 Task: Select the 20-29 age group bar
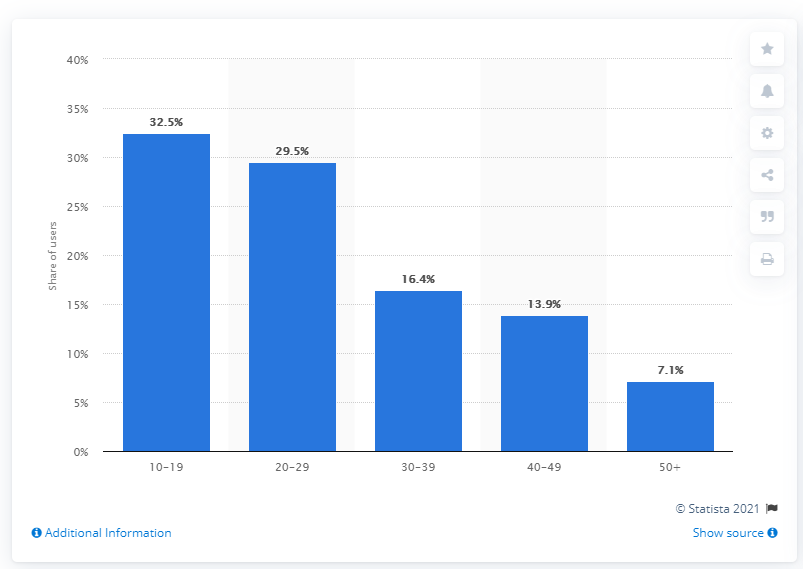[292, 307]
